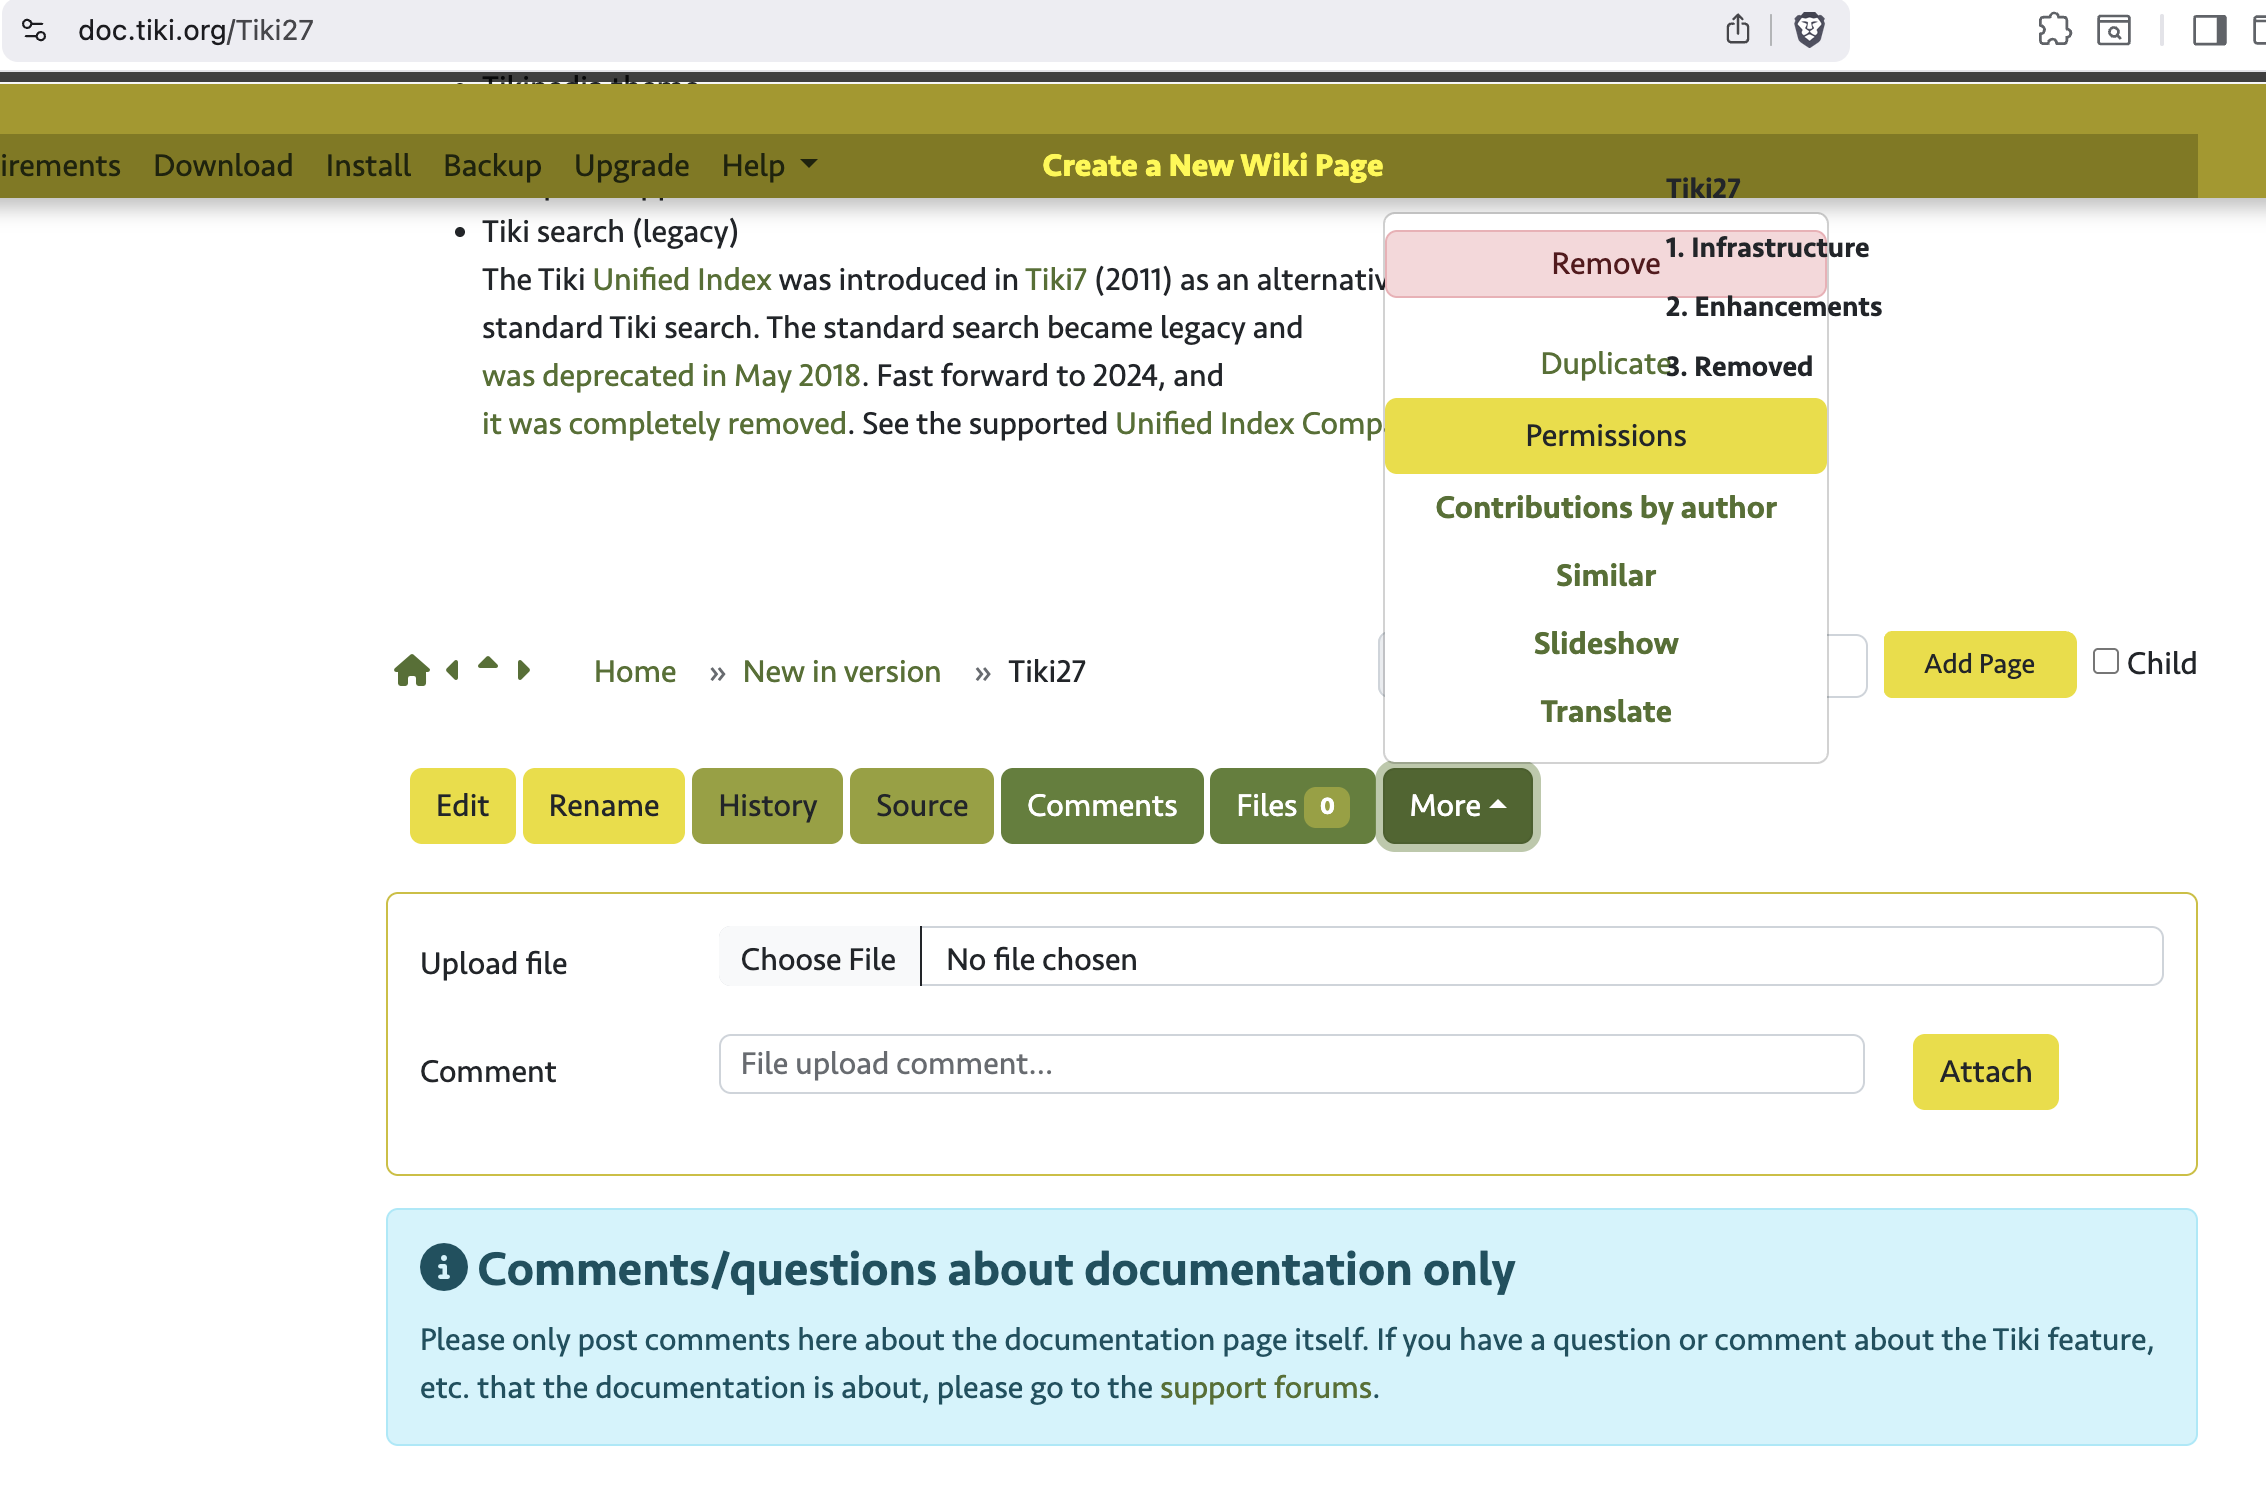Go to the home icon in breadcrumb
Screen dimensions: 2266x1498
coord(412,670)
